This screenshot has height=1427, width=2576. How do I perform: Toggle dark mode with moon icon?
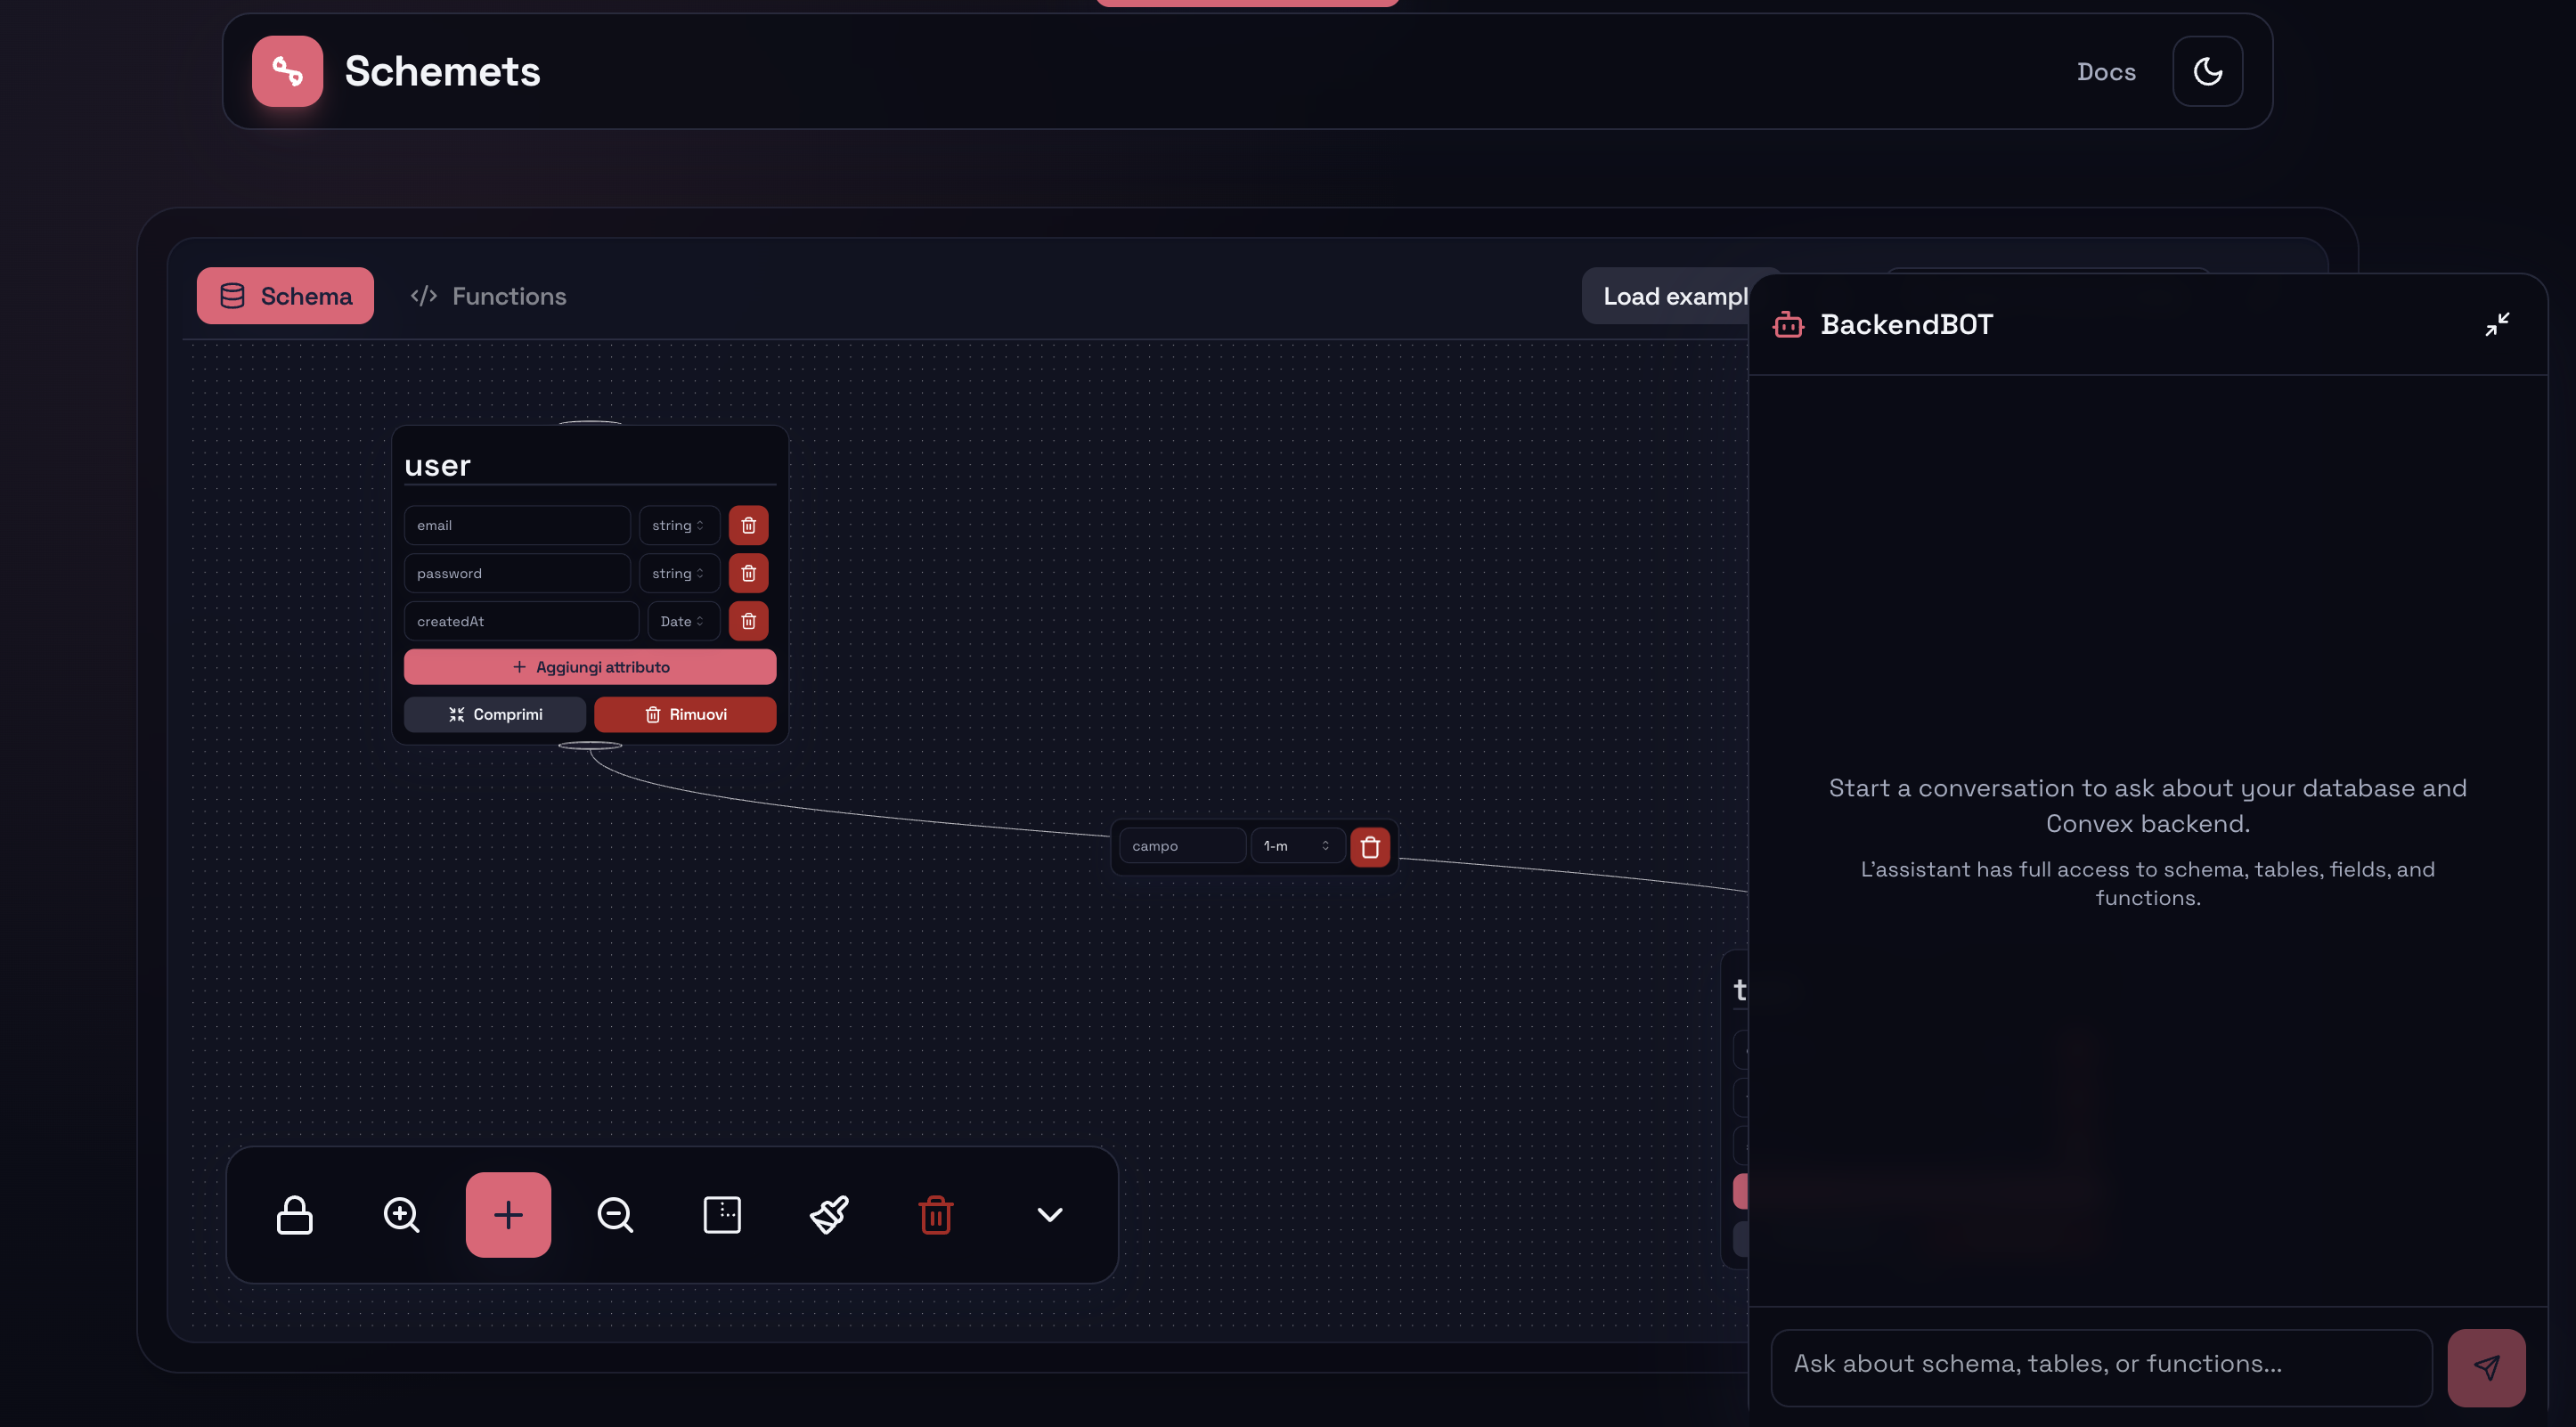coord(2207,71)
